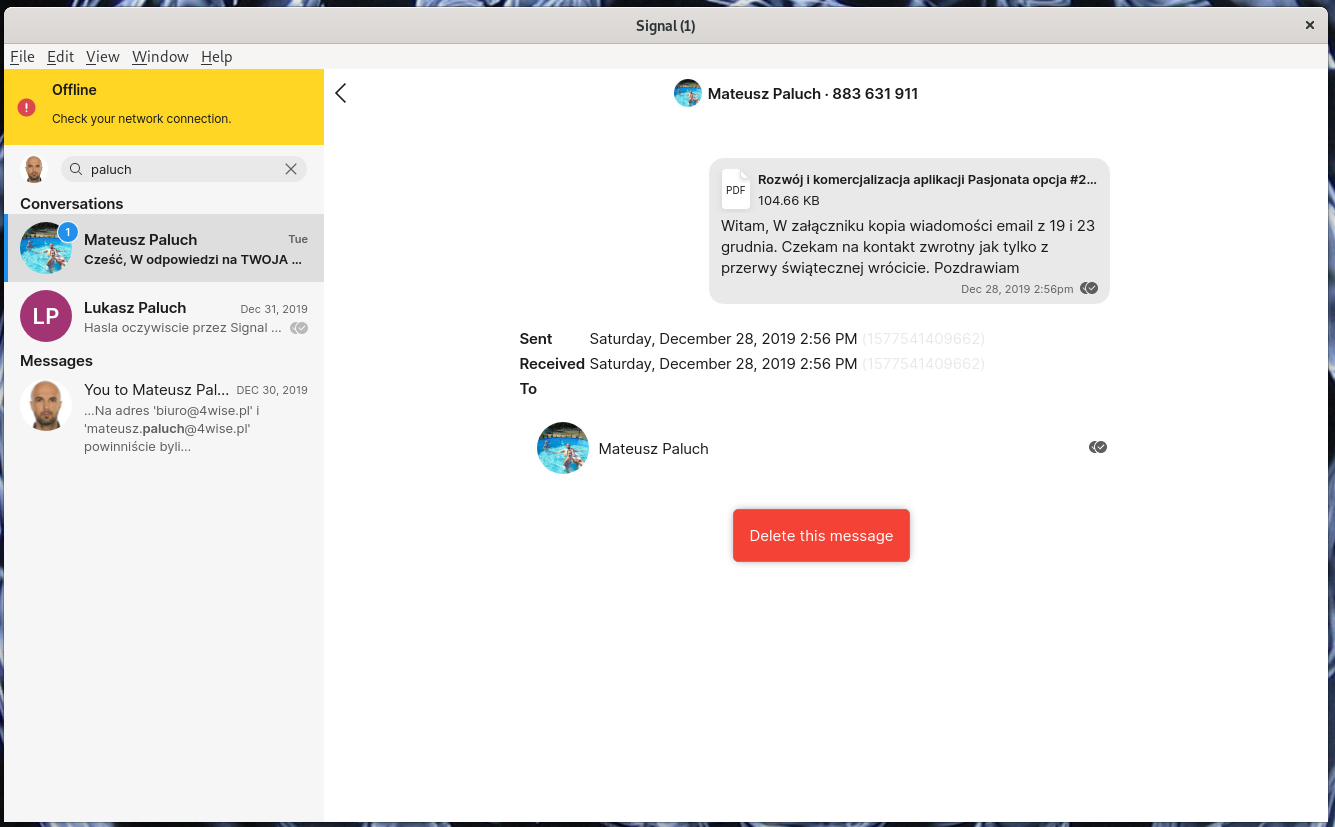The height and width of the screenshot is (827, 1335).
Task: Go back using the left arrow icon
Action: pos(341,93)
